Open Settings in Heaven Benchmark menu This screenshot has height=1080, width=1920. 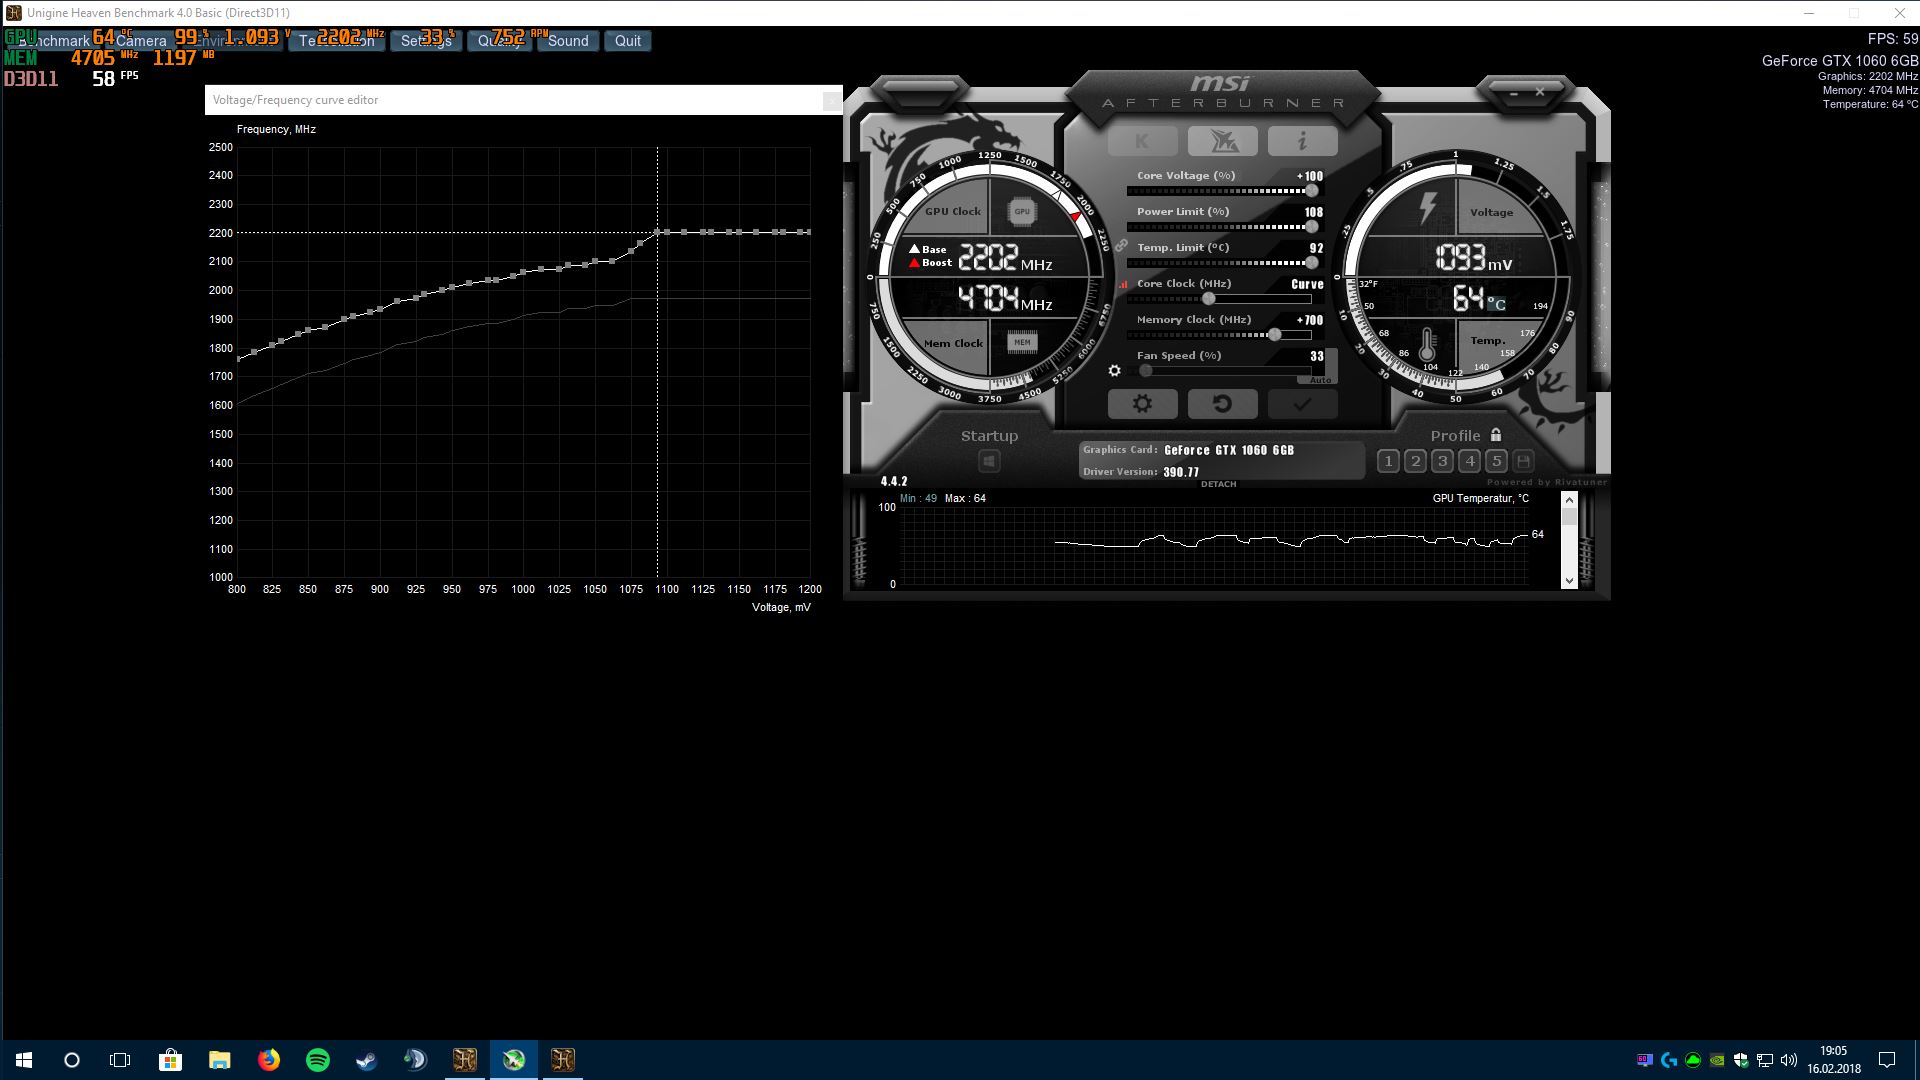pyautogui.click(x=426, y=41)
